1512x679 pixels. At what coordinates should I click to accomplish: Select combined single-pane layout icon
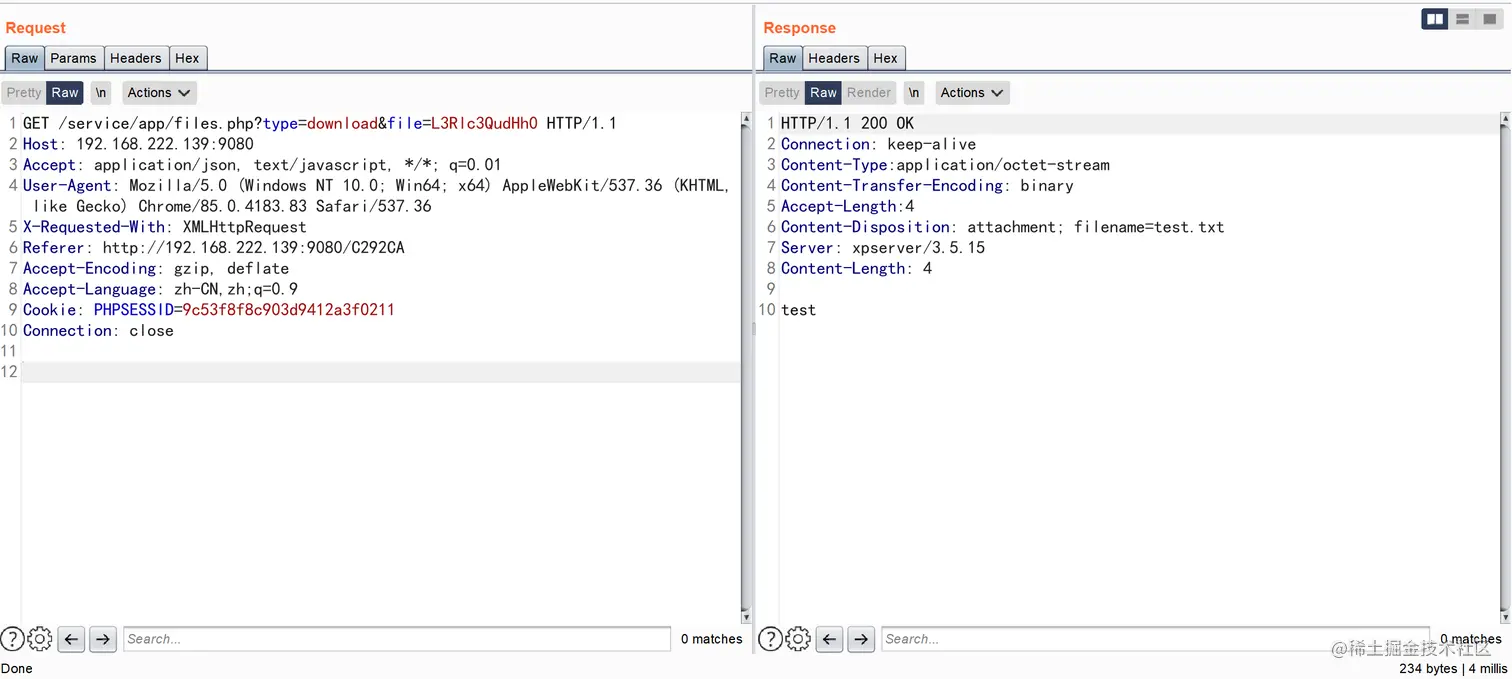[x=1489, y=19]
